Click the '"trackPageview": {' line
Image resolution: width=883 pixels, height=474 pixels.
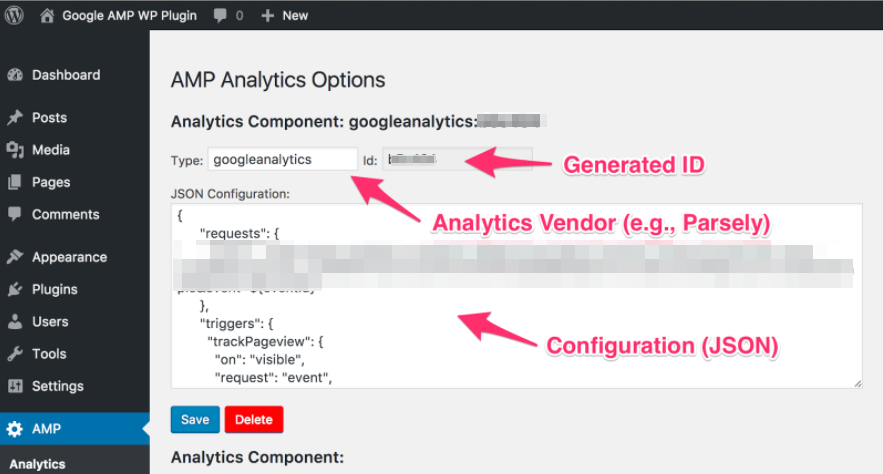[265, 342]
